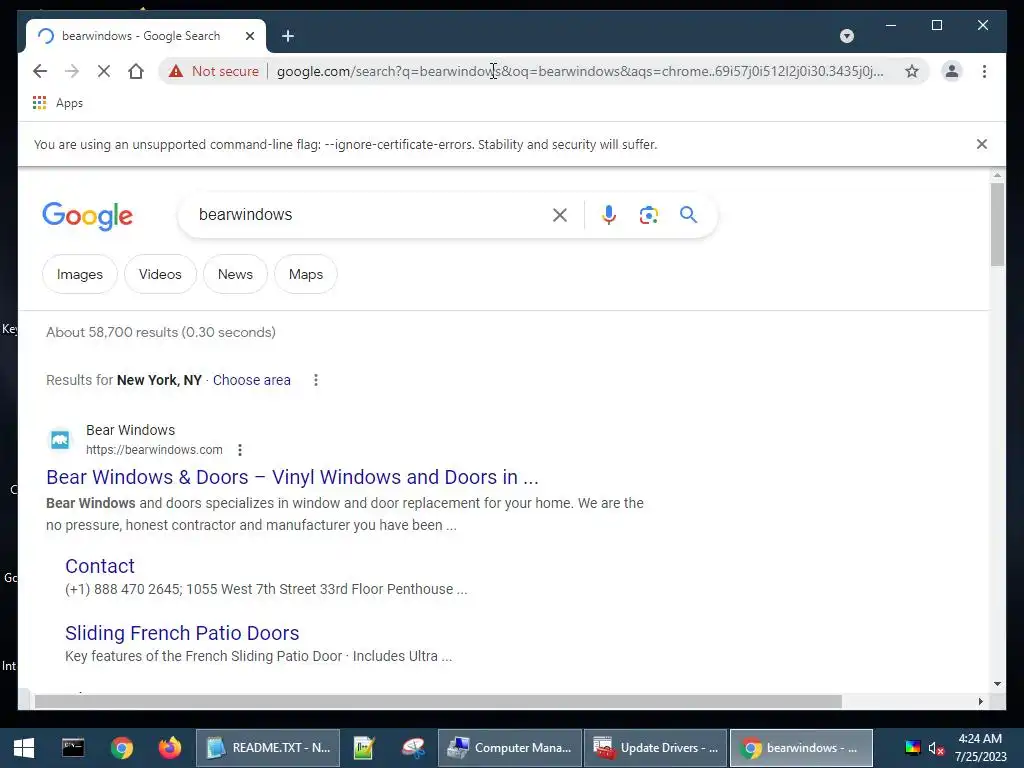Search by image with the camera lens icon
Screen dimensions: 1024x768
tap(648, 215)
